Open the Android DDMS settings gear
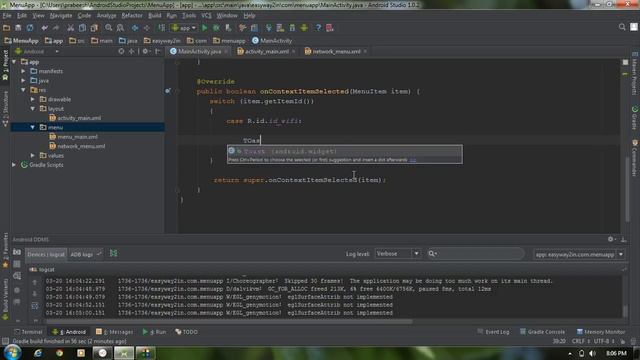 (x=611, y=239)
